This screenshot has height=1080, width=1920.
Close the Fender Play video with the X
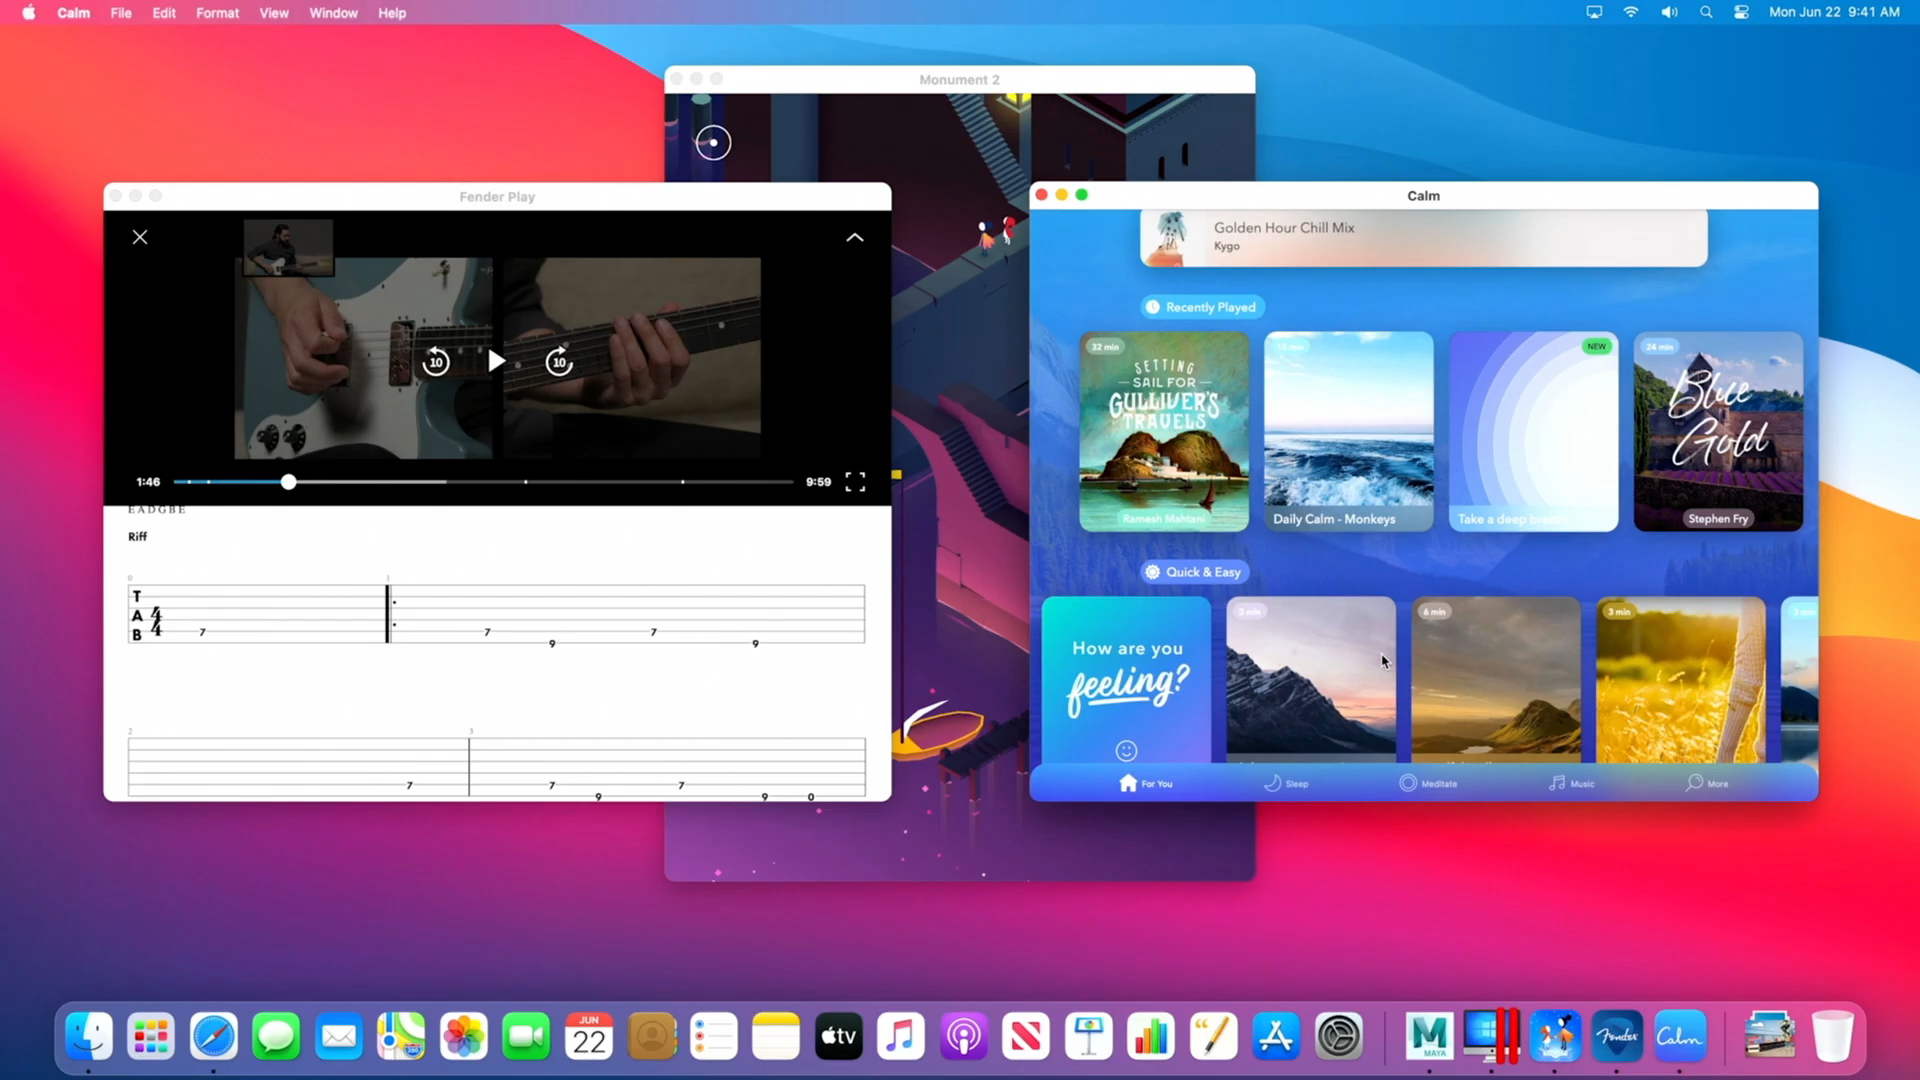(140, 237)
